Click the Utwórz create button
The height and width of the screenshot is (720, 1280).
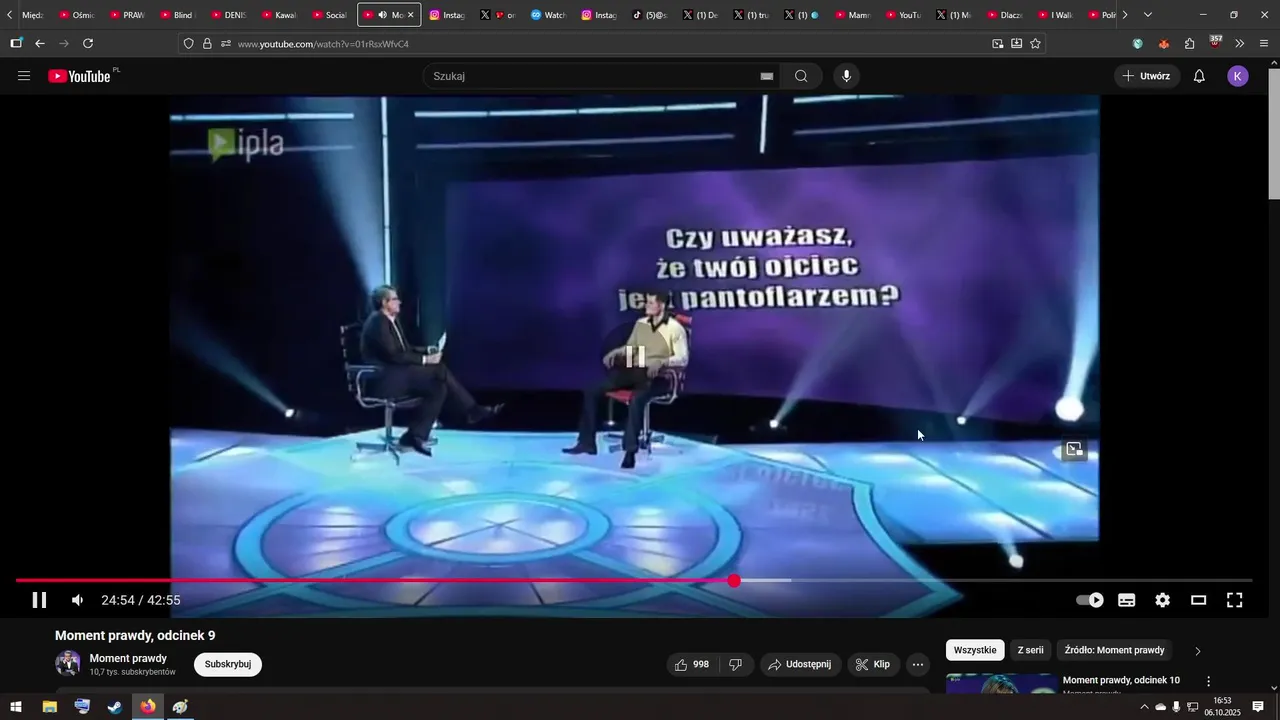pos(1147,76)
